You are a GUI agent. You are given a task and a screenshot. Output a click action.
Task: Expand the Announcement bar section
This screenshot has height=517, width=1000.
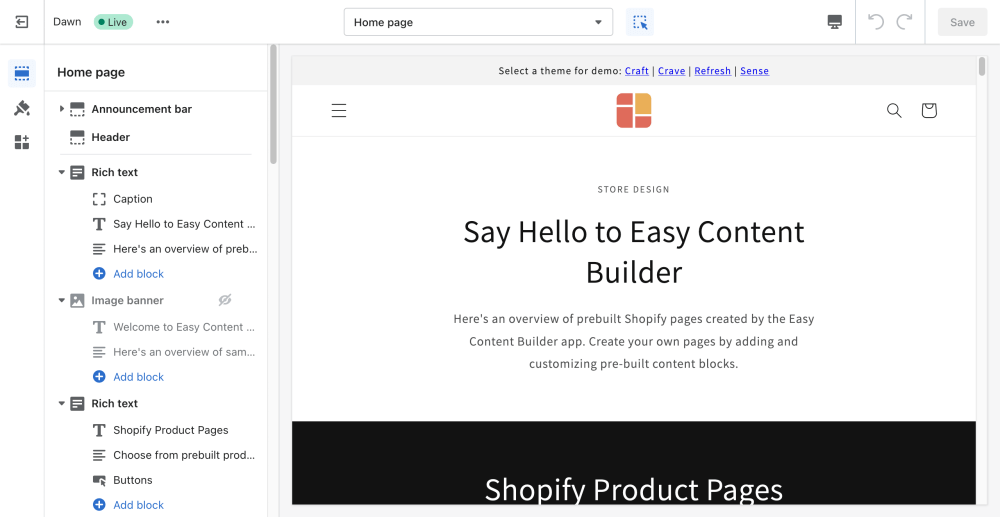coord(61,109)
